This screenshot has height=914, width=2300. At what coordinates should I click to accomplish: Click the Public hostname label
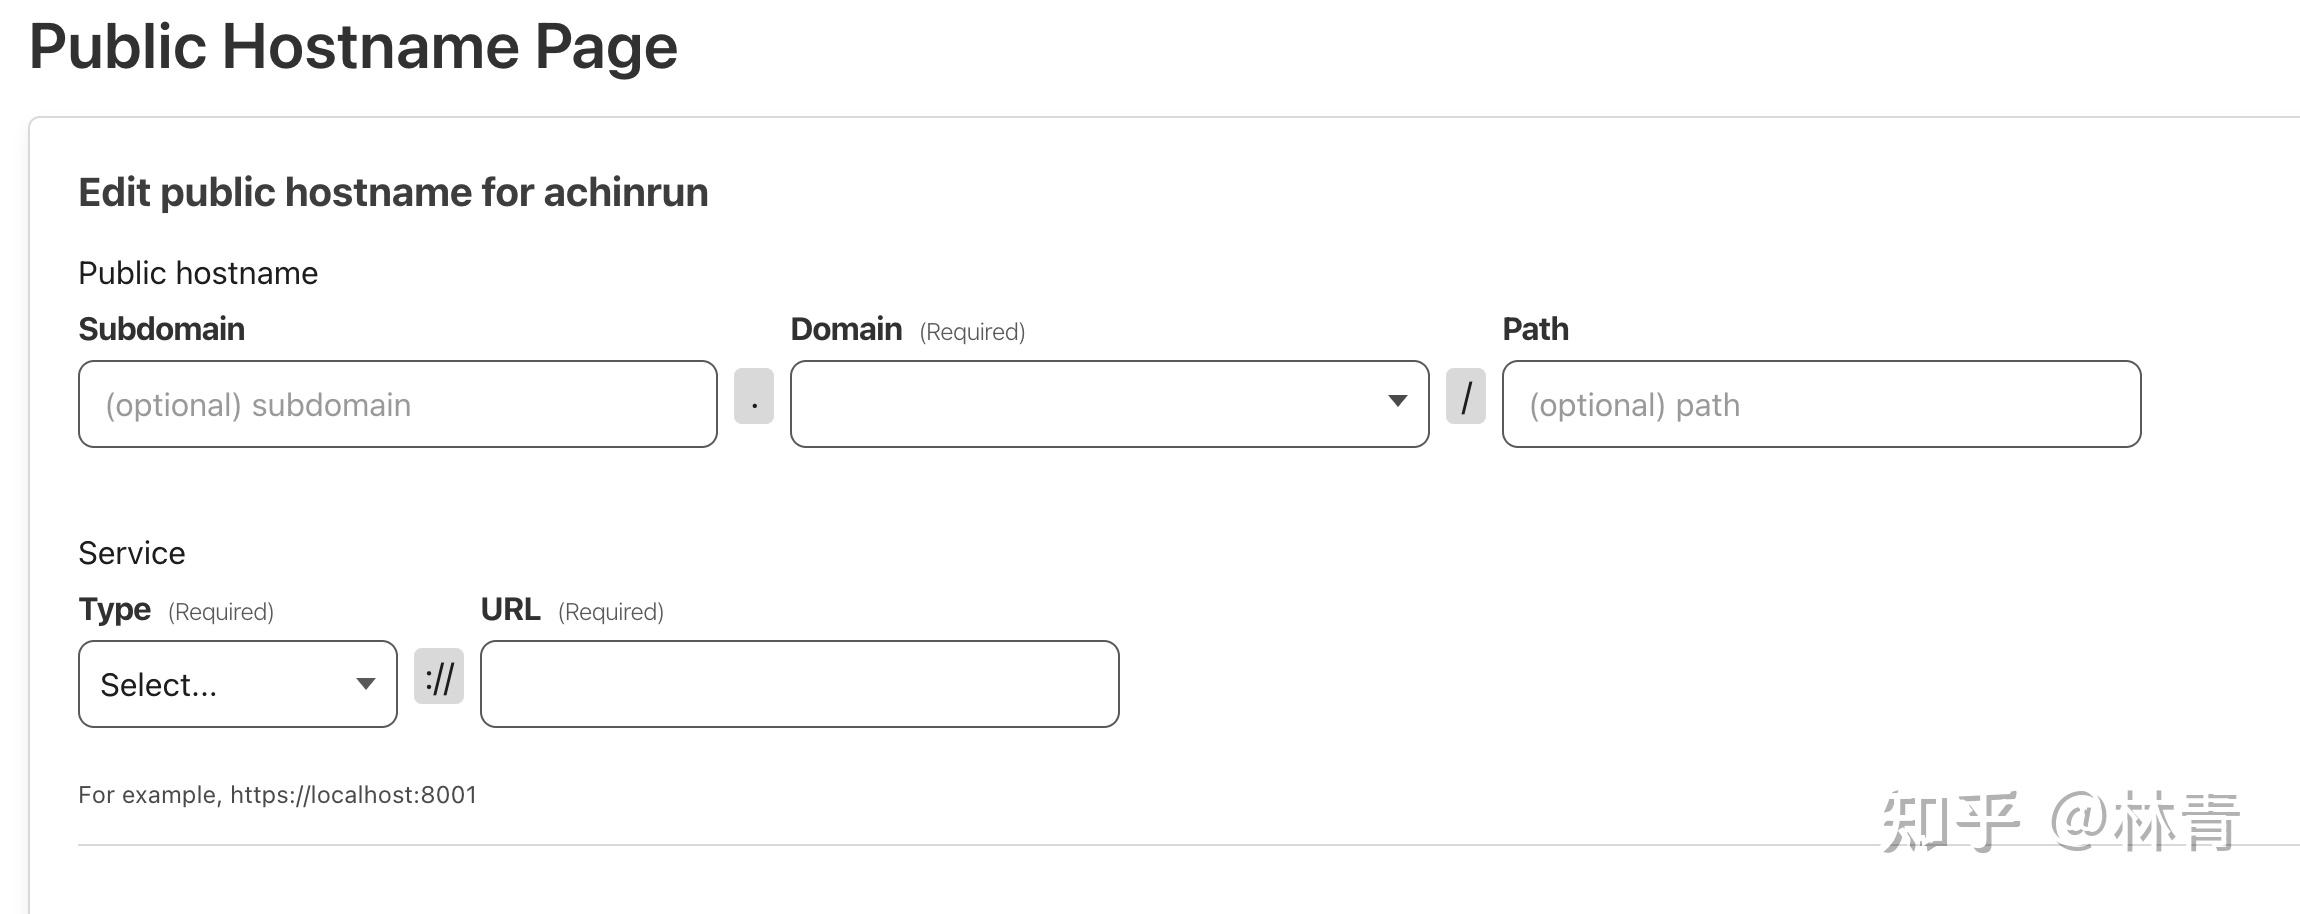pyautogui.click(x=197, y=271)
